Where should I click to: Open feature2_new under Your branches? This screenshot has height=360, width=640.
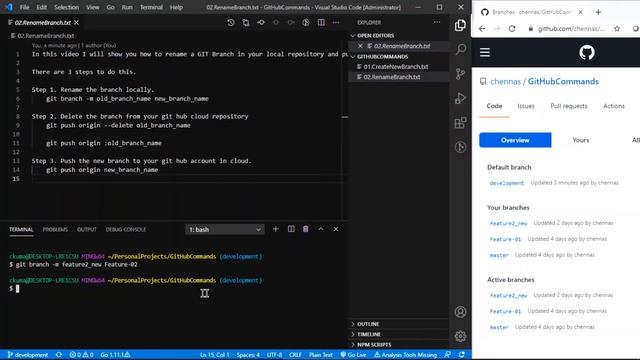pos(509,223)
